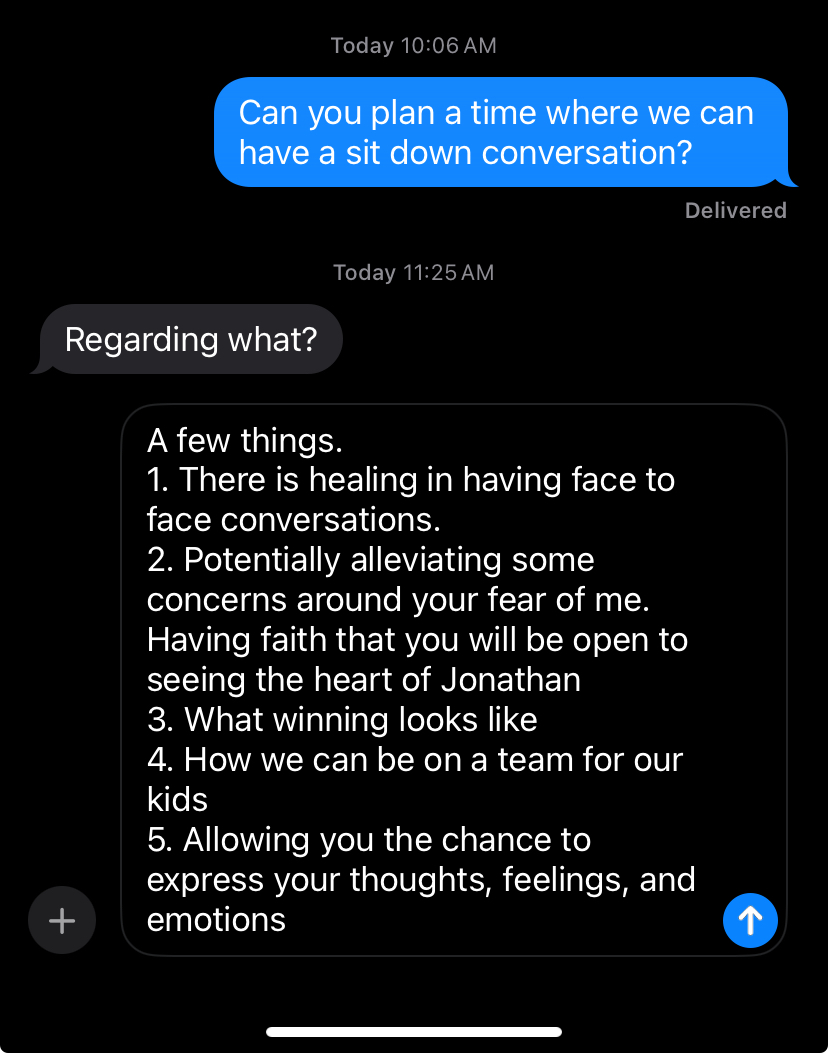Open the plus attachments menu
The image size is (828, 1053).
(x=62, y=920)
